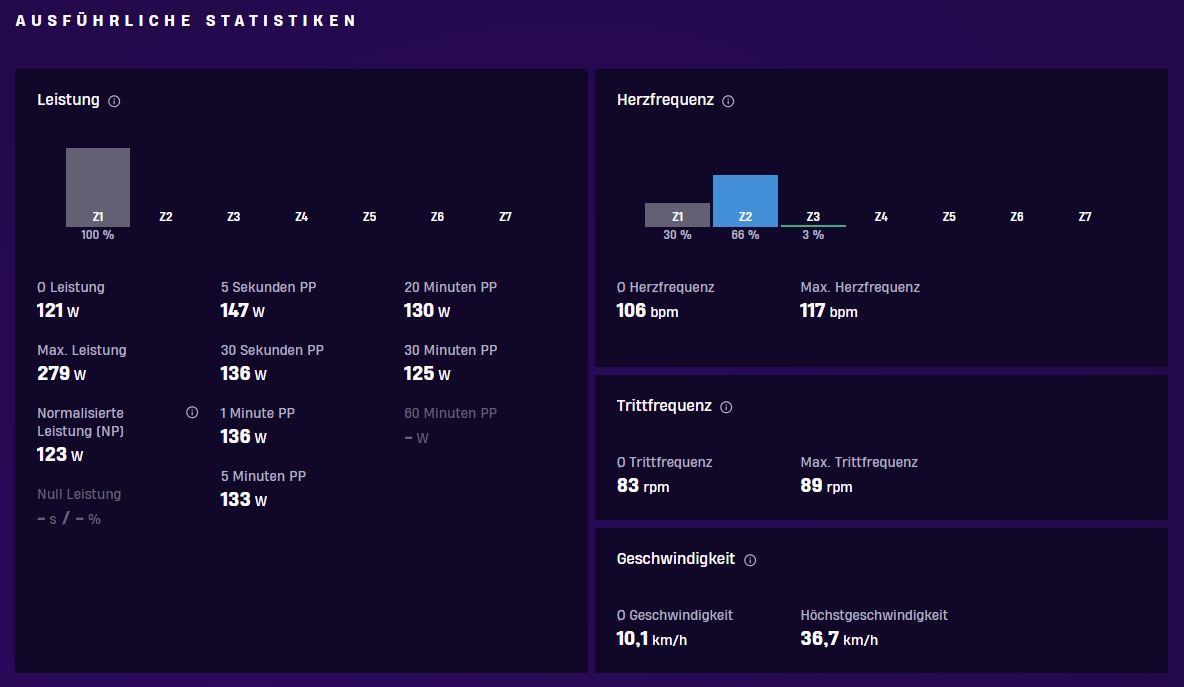Screen dimensions: 1184x687
Task: Open the info icon next to Leistung
Action: coord(114,101)
